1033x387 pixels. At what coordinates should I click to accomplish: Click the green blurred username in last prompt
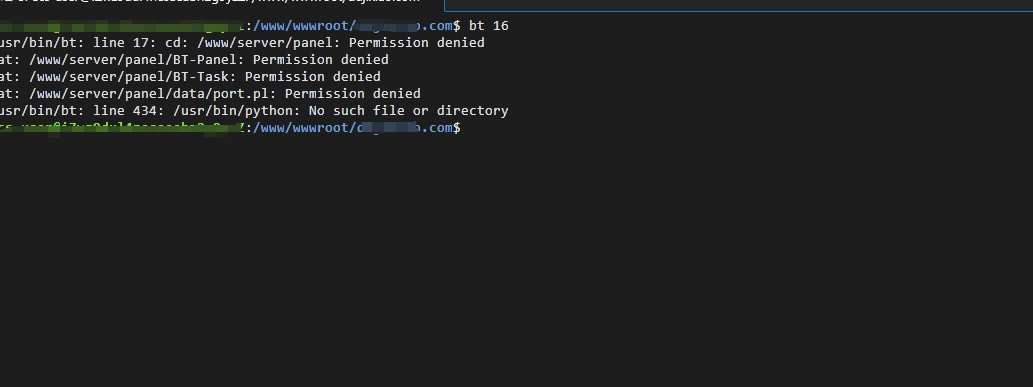(120, 128)
